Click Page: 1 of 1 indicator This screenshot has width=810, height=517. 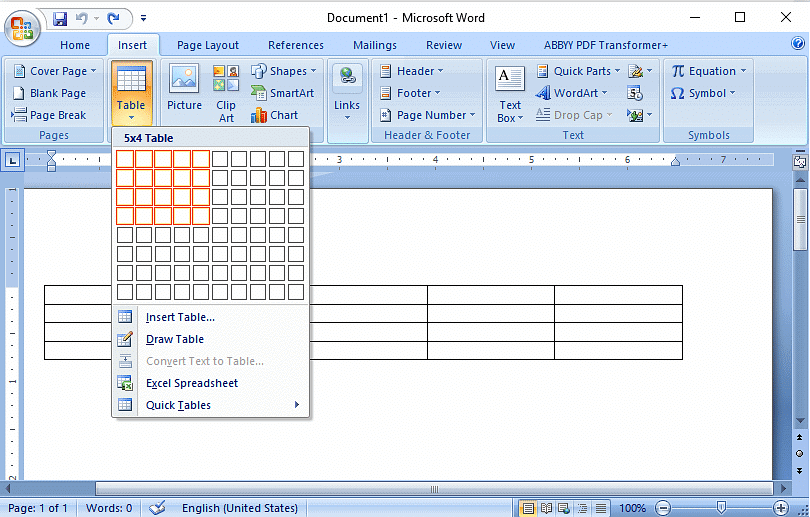point(38,508)
